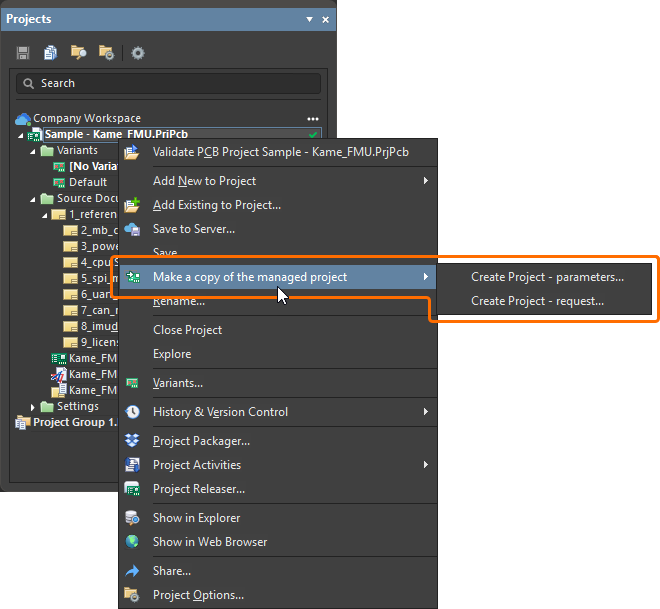660x609 pixels.
Task: Click the Open Project folder-search toolbar icon
Action: pos(79,53)
